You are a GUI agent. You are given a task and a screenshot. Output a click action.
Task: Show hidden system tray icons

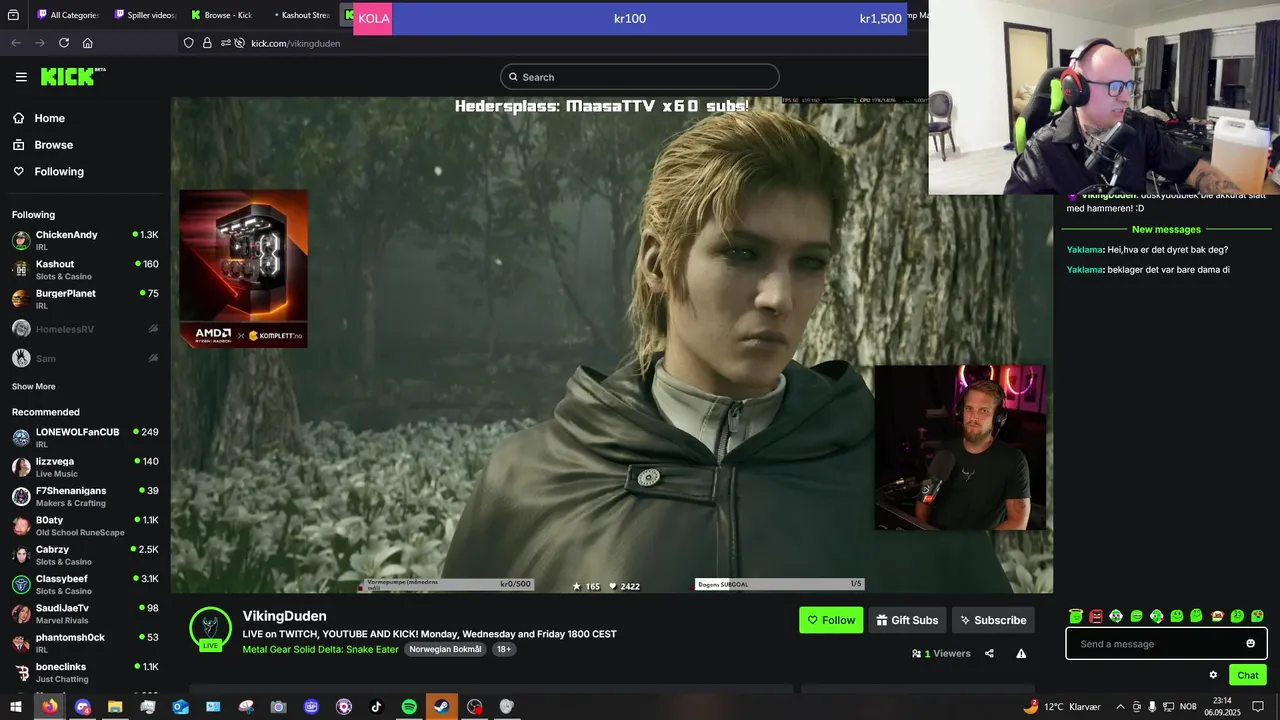coord(1120,706)
